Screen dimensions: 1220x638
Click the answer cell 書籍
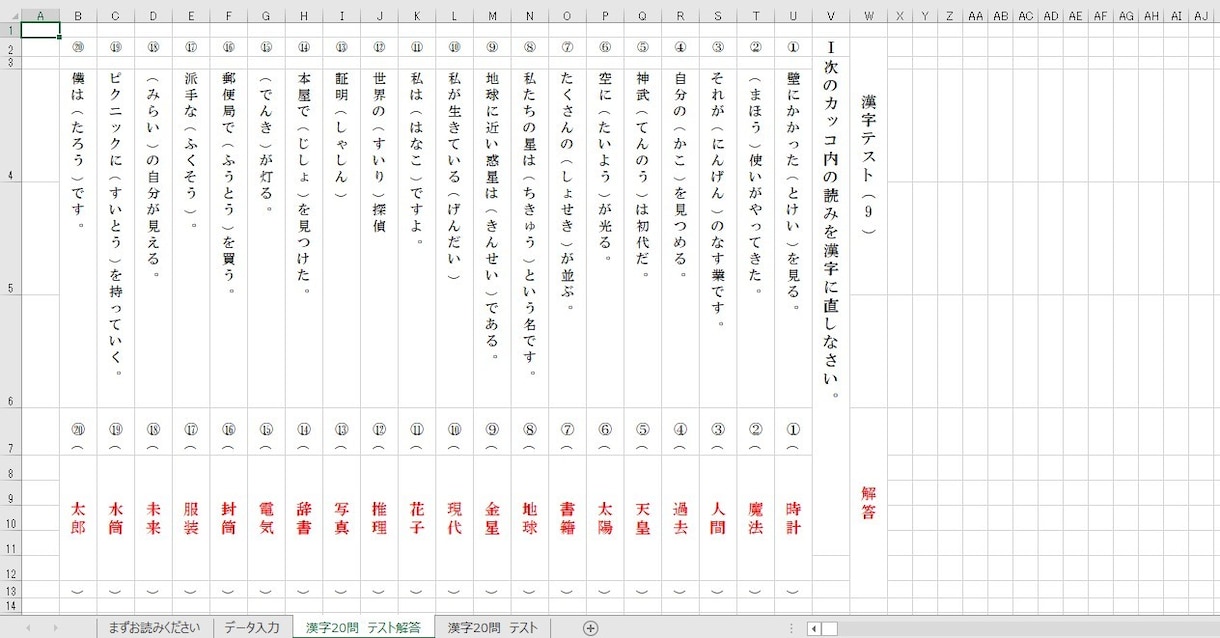567,518
